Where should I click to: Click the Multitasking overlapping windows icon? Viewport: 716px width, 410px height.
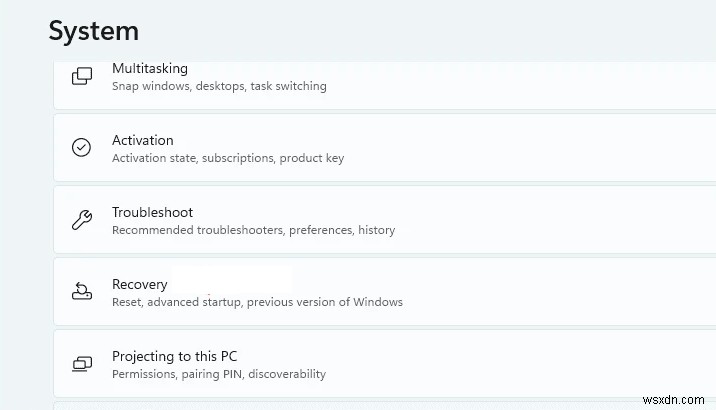click(x=82, y=76)
